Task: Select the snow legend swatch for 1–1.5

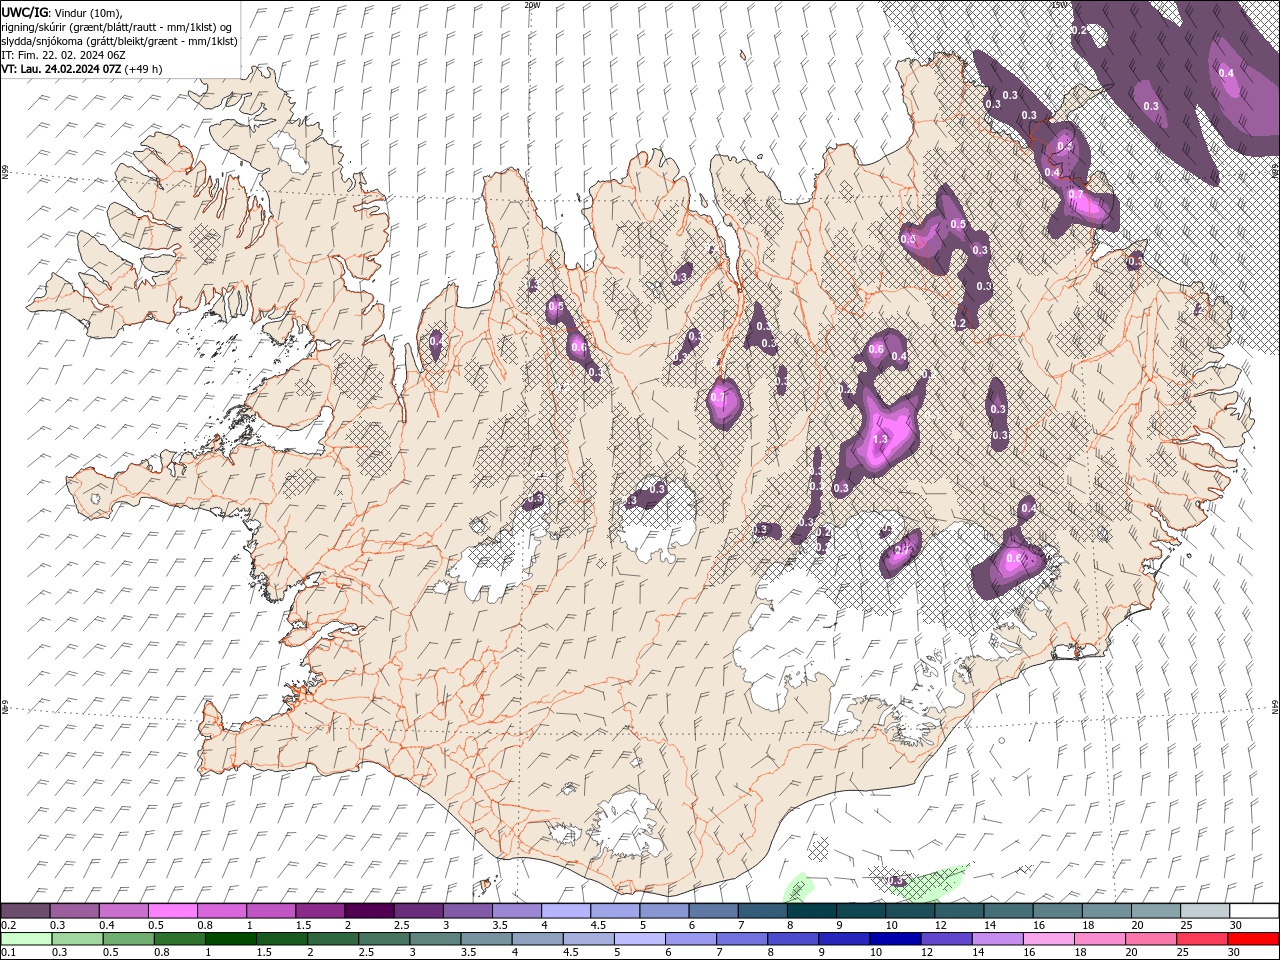Action: [272, 912]
